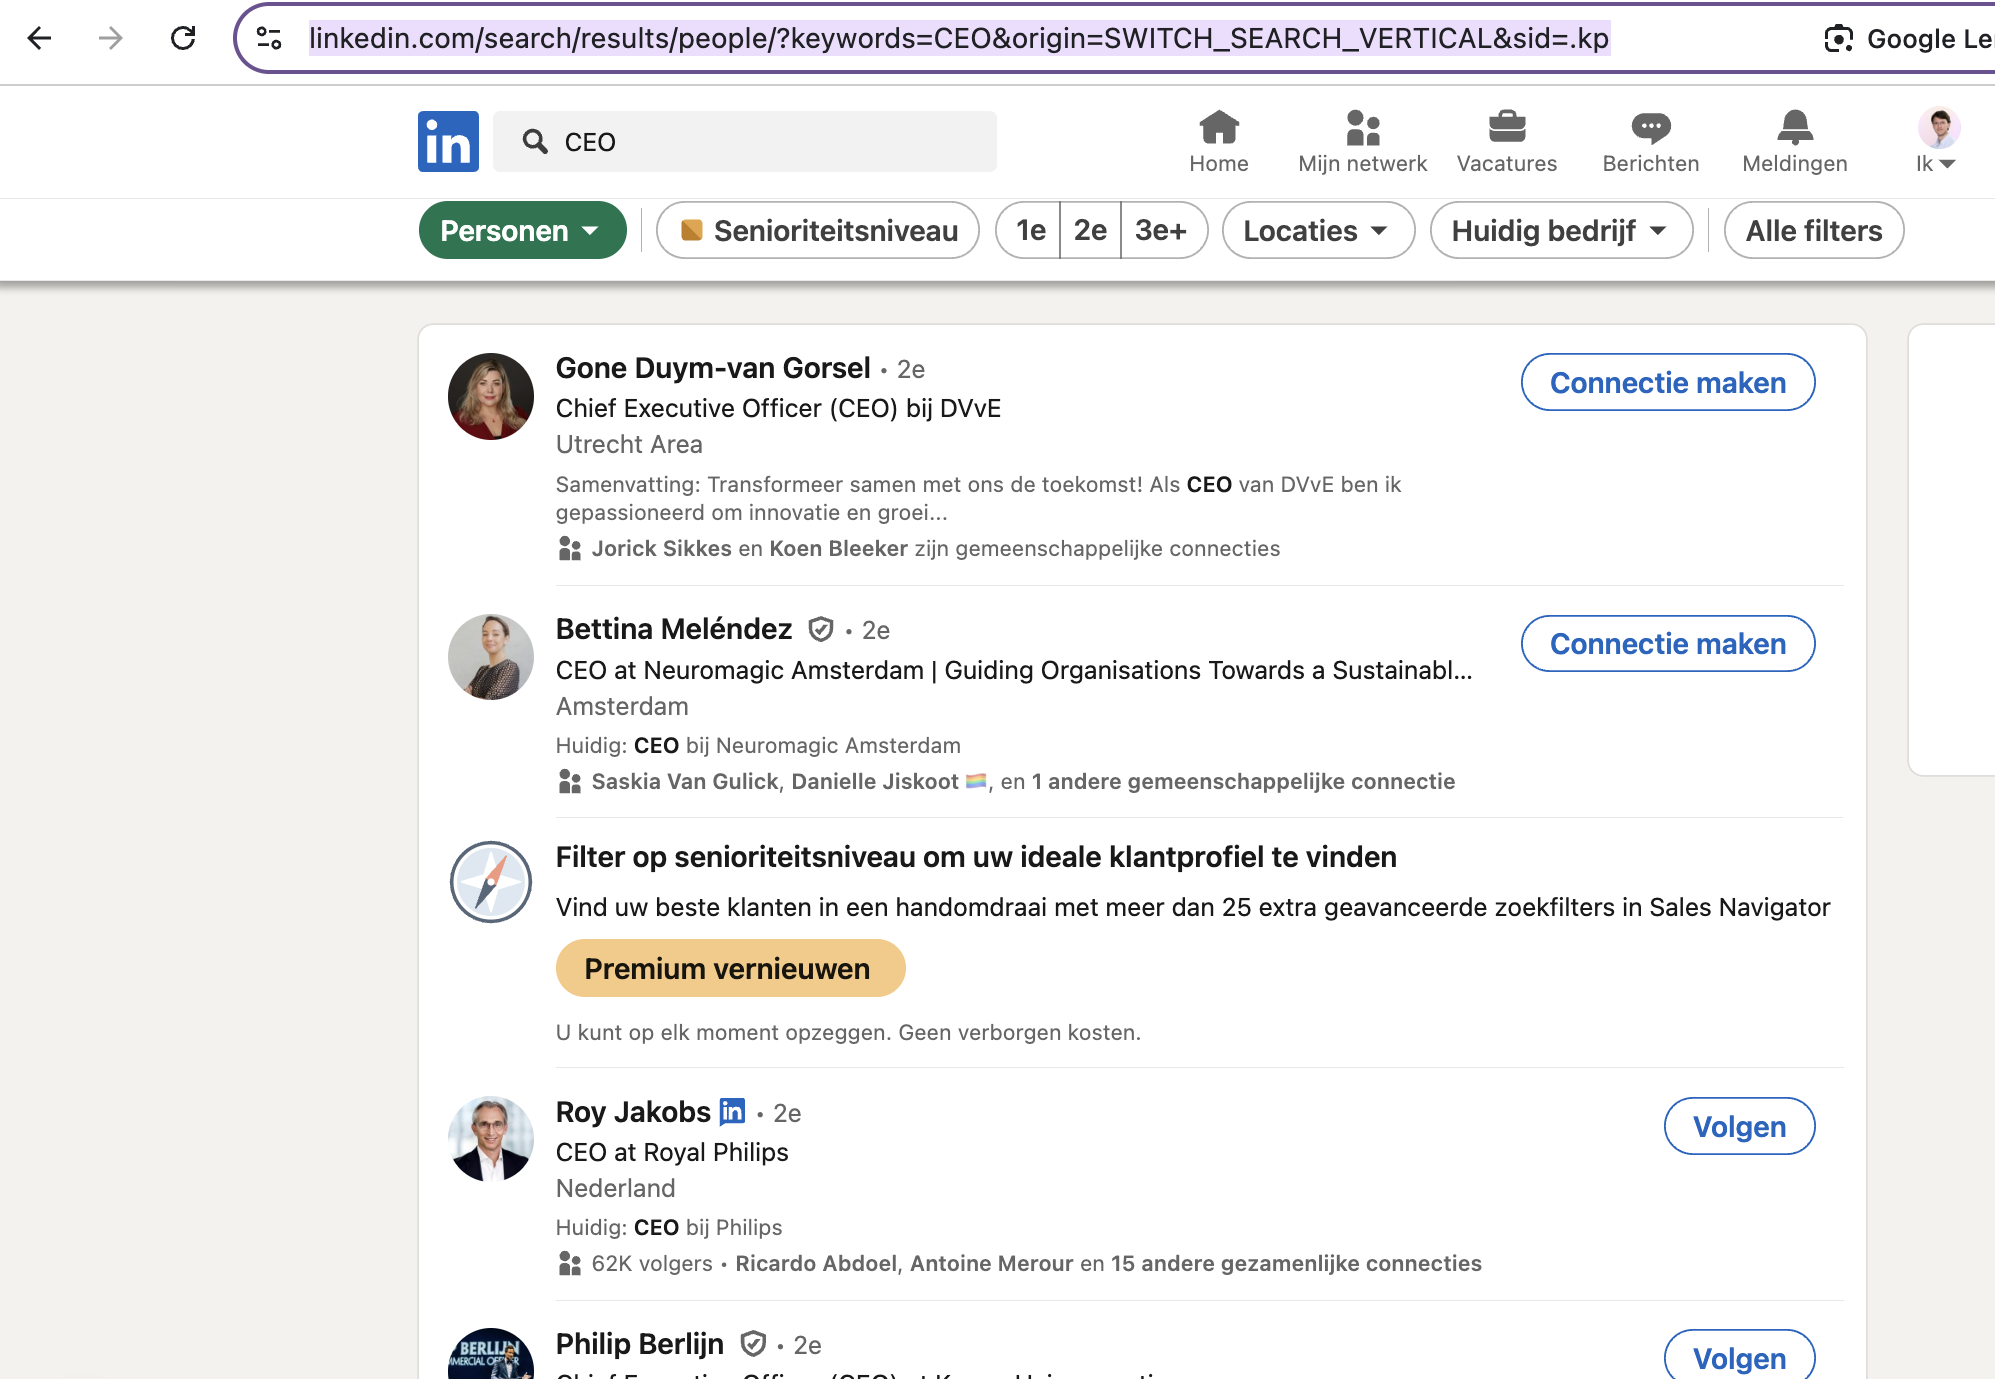Reload page with browser refresh icon
The height and width of the screenshot is (1379, 1995).
[x=183, y=39]
